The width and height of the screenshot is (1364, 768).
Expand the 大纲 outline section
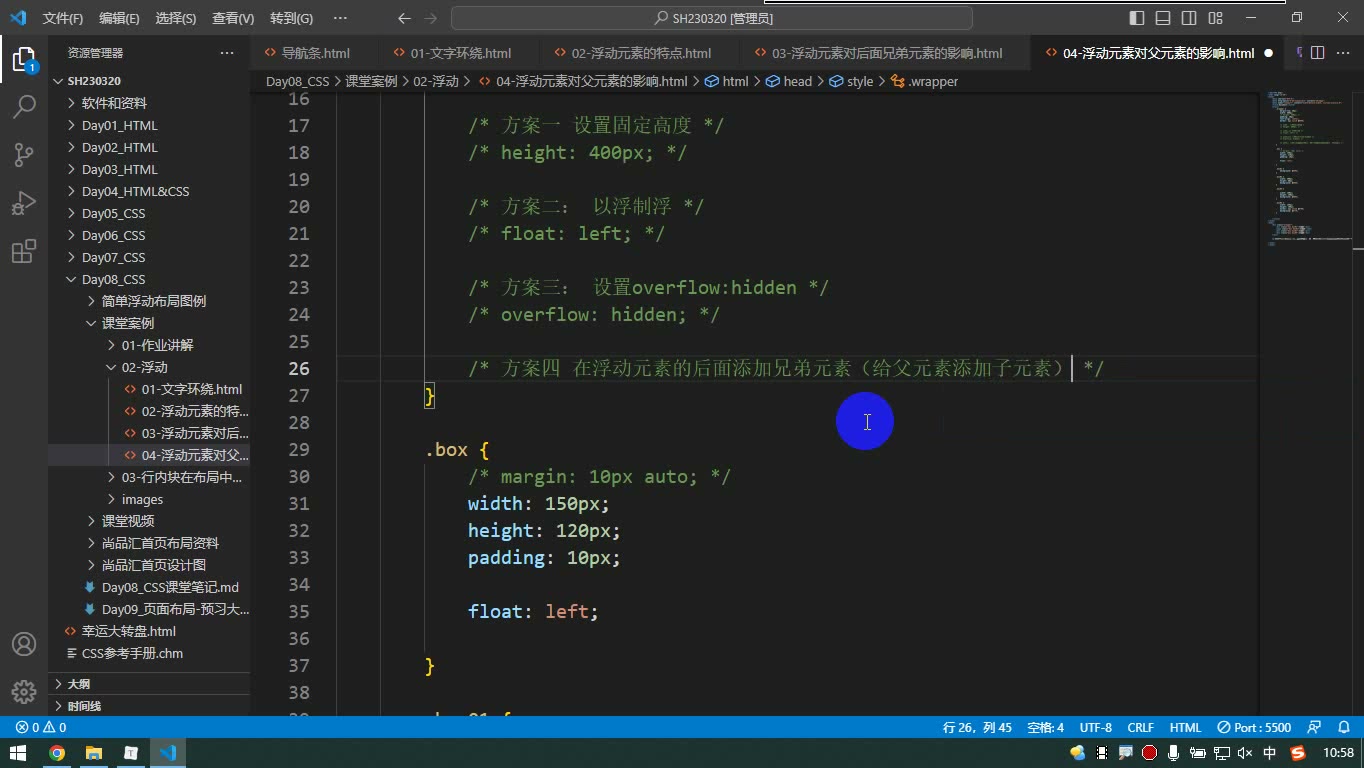tap(149, 684)
